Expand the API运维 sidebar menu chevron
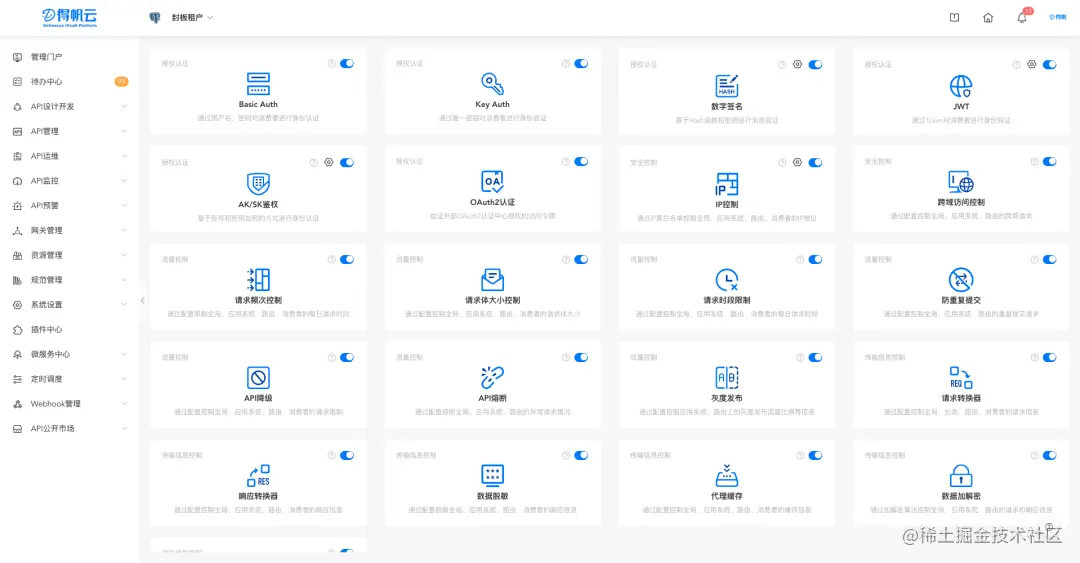Viewport: 1080px width, 563px height. [124, 156]
